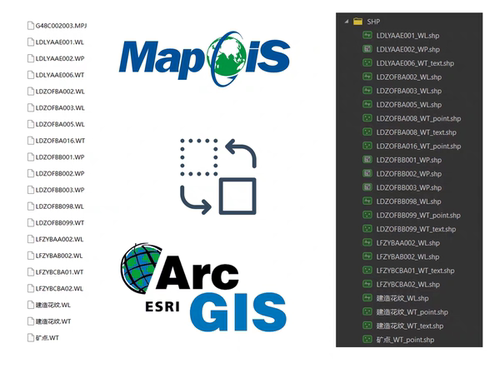Select LDZOFBB099_WT_point.shp in SHP folder
500x368 pixels.
pyautogui.click(x=418, y=215)
